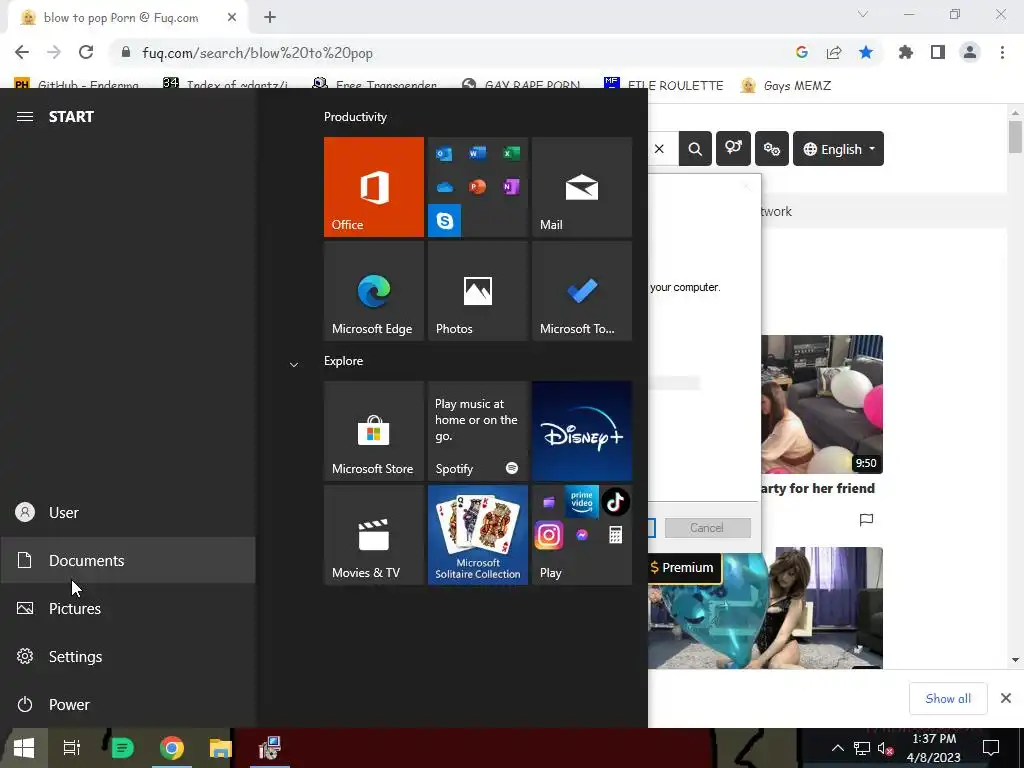Screen dimensions: 1024x768
Task: Close the downloads bar
Action: click(x=1006, y=699)
